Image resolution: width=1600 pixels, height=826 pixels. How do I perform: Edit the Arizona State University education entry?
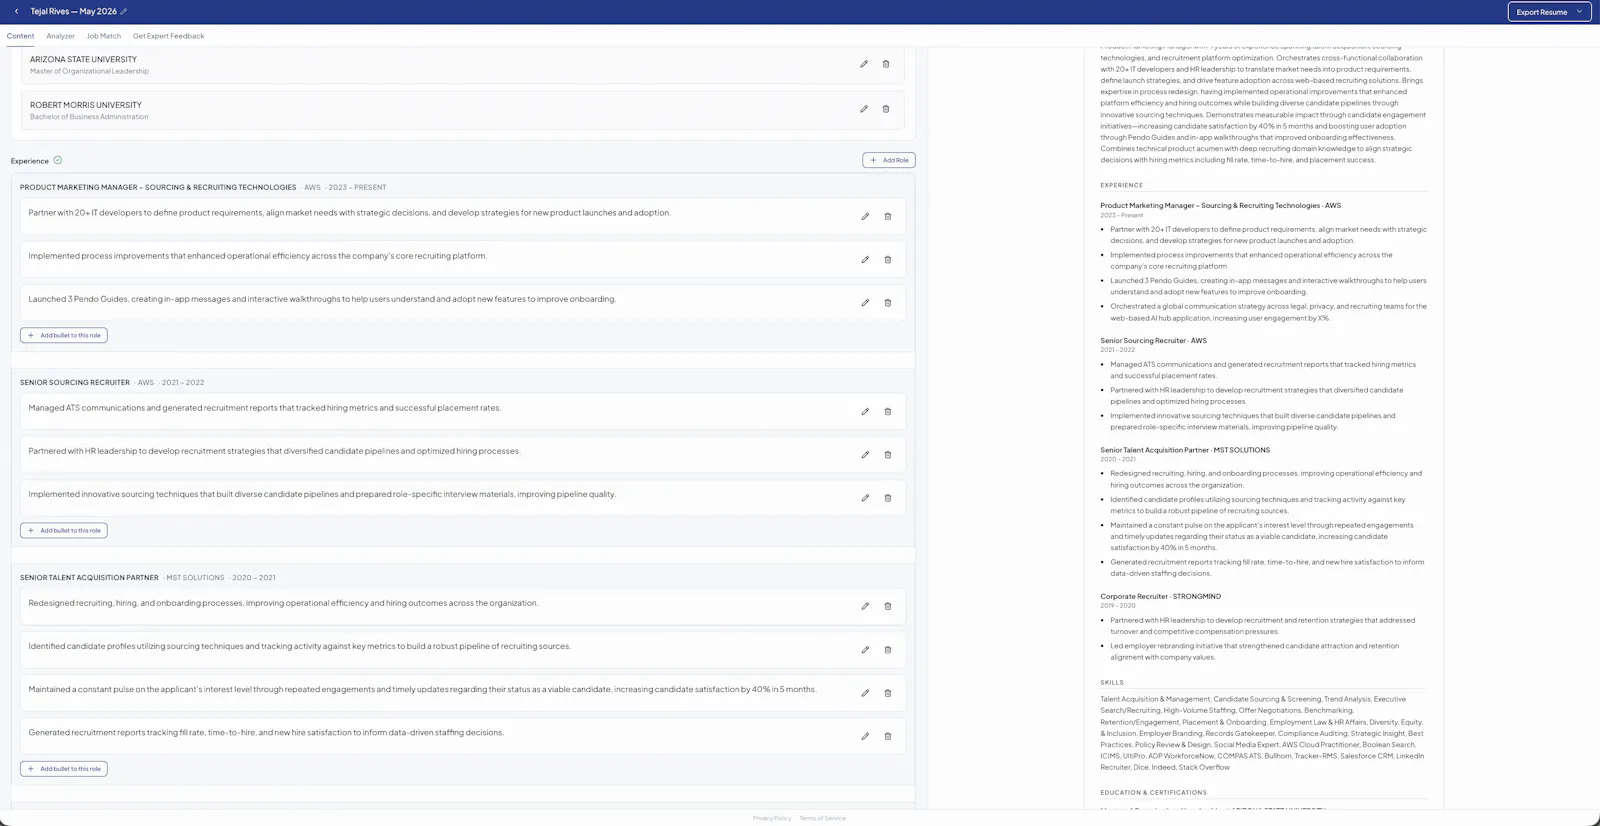(x=864, y=64)
